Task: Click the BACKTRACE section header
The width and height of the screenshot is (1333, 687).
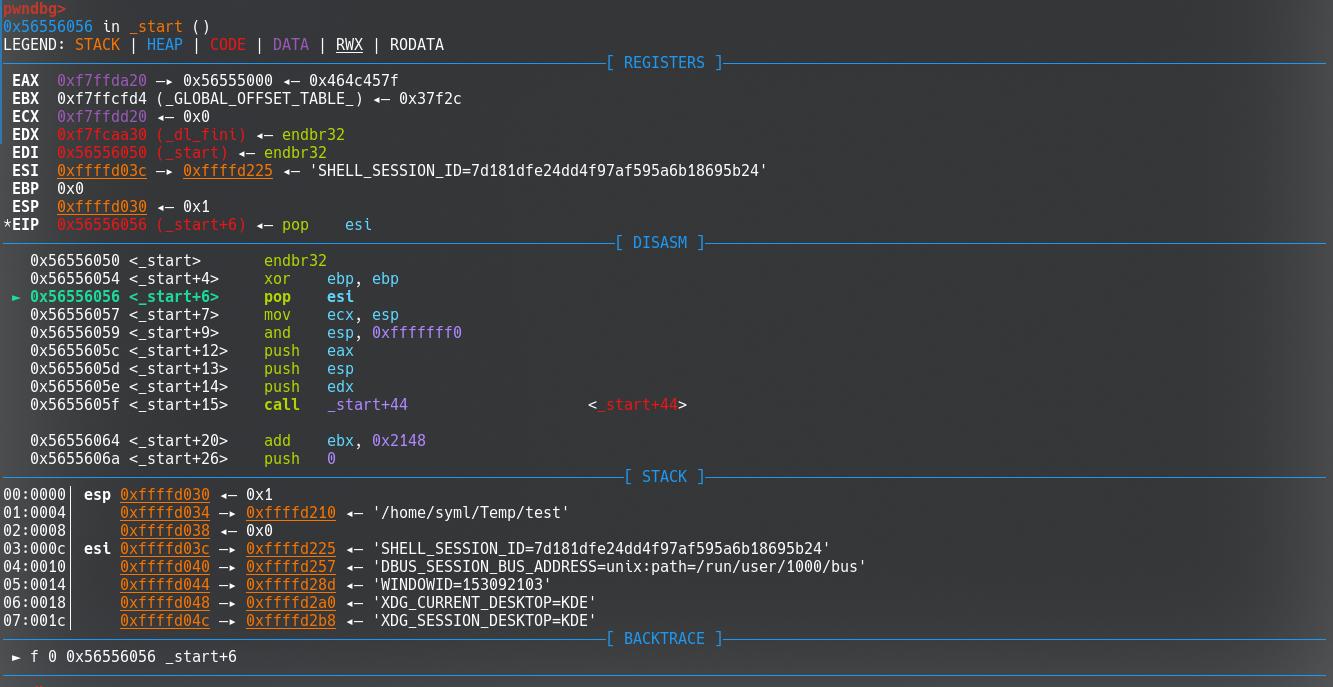Action: pos(664,638)
